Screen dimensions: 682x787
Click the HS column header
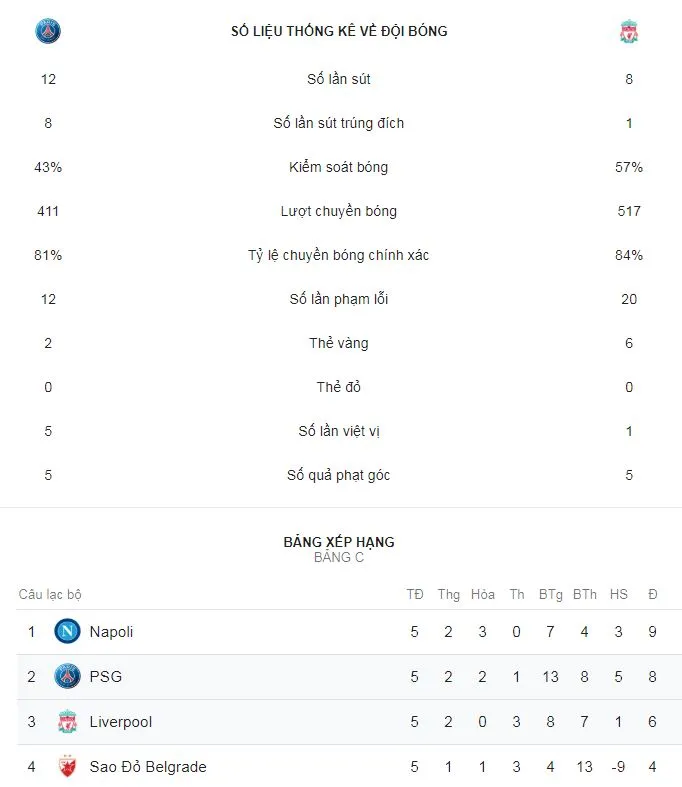pyautogui.click(x=619, y=595)
